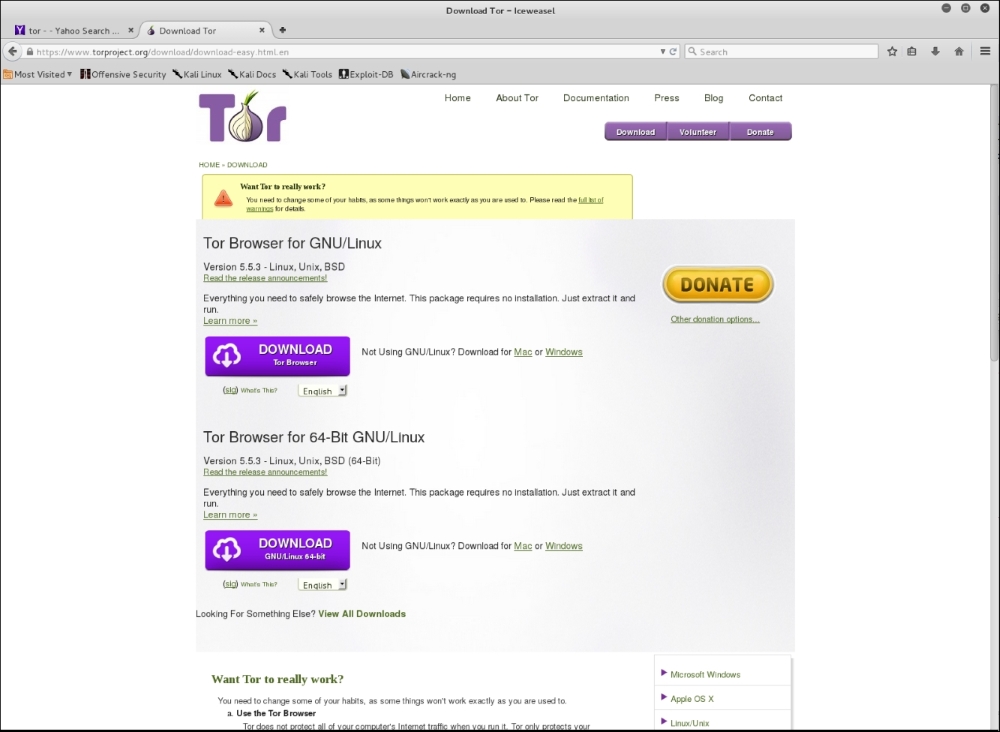This screenshot has height=732, width=1000.
Task: Open the Aircrack-ng bookmark
Action: click(x=428, y=74)
